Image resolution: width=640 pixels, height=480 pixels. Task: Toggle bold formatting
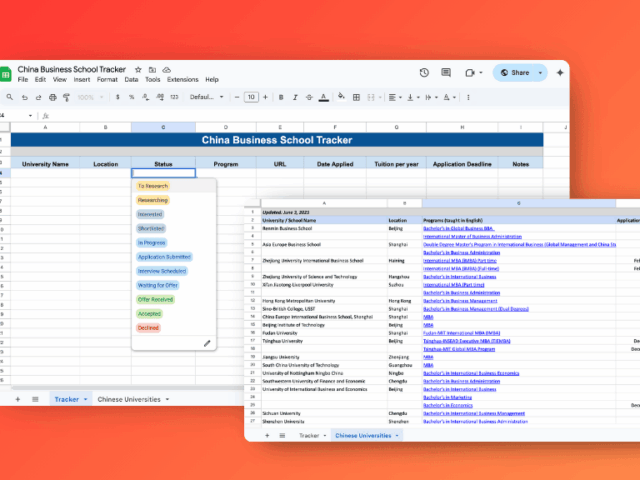tap(281, 97)
